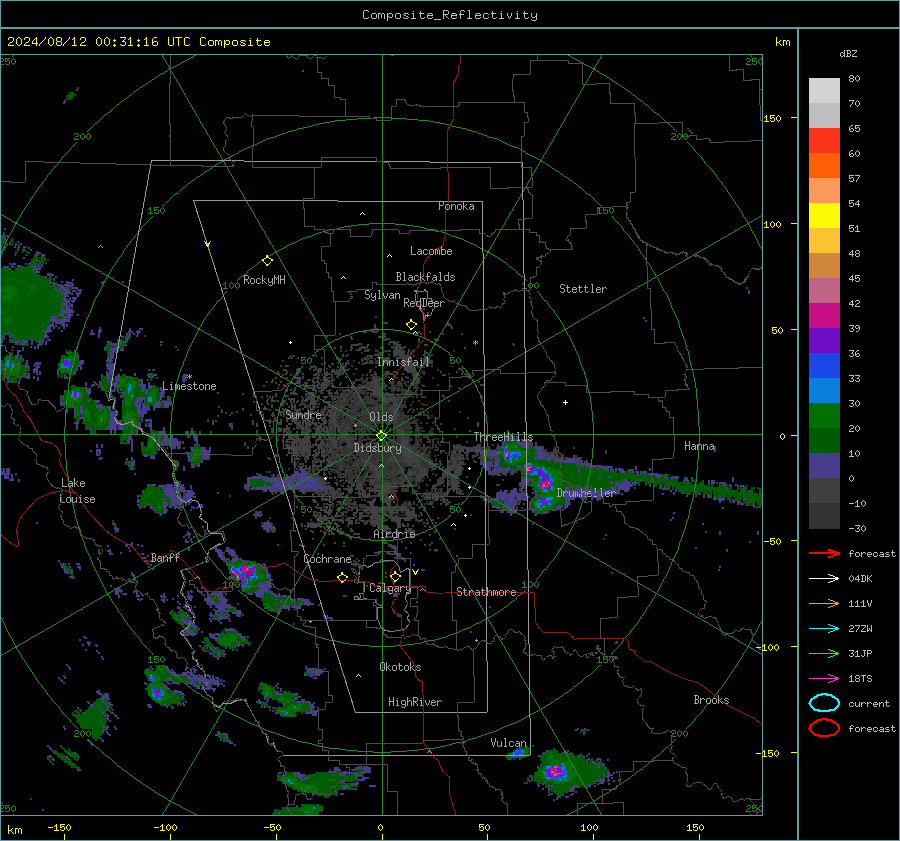Click the magenta 18TS arrow icon
Screen dimensions: 900x841
[x=824, y=679]
